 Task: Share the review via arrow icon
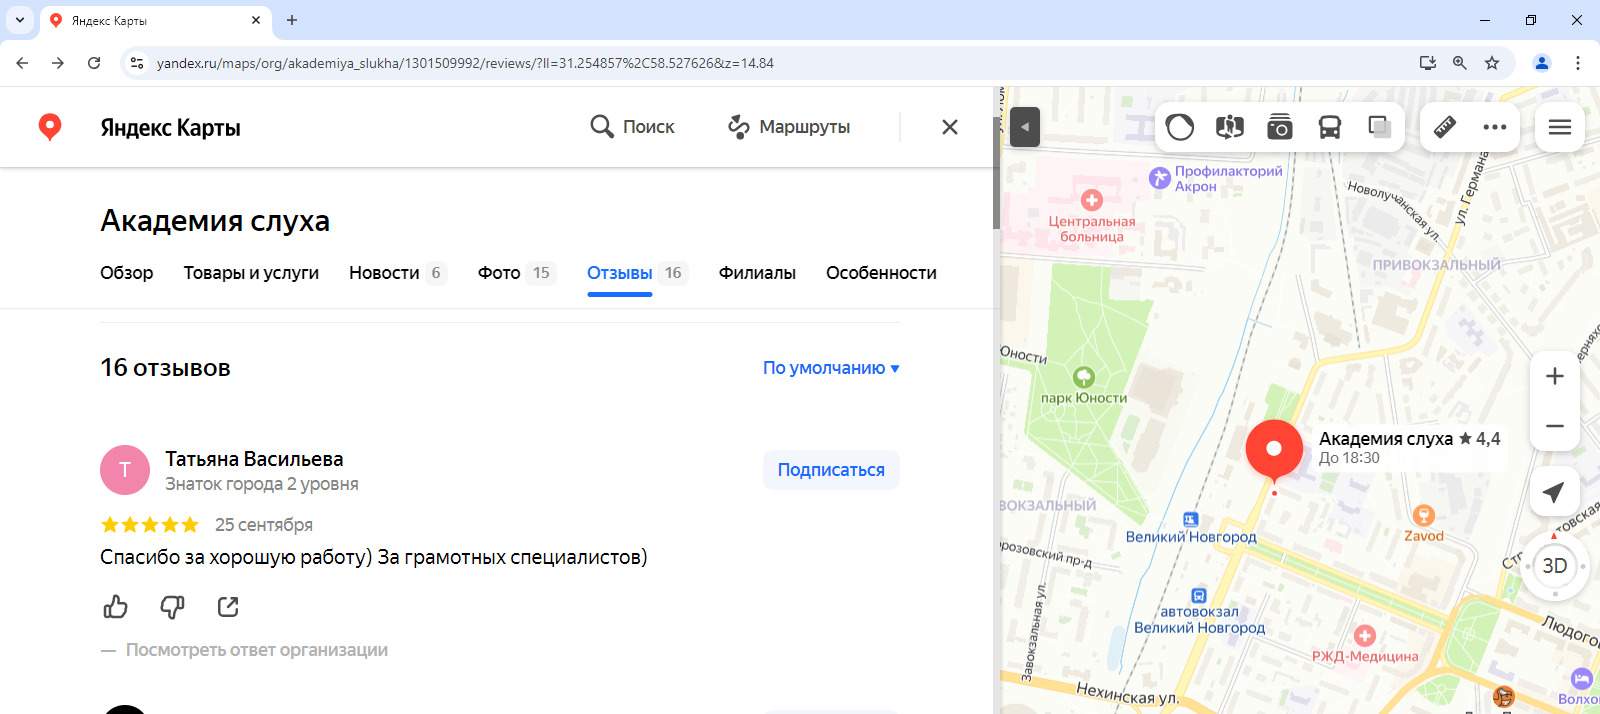[x=228, y=607]
